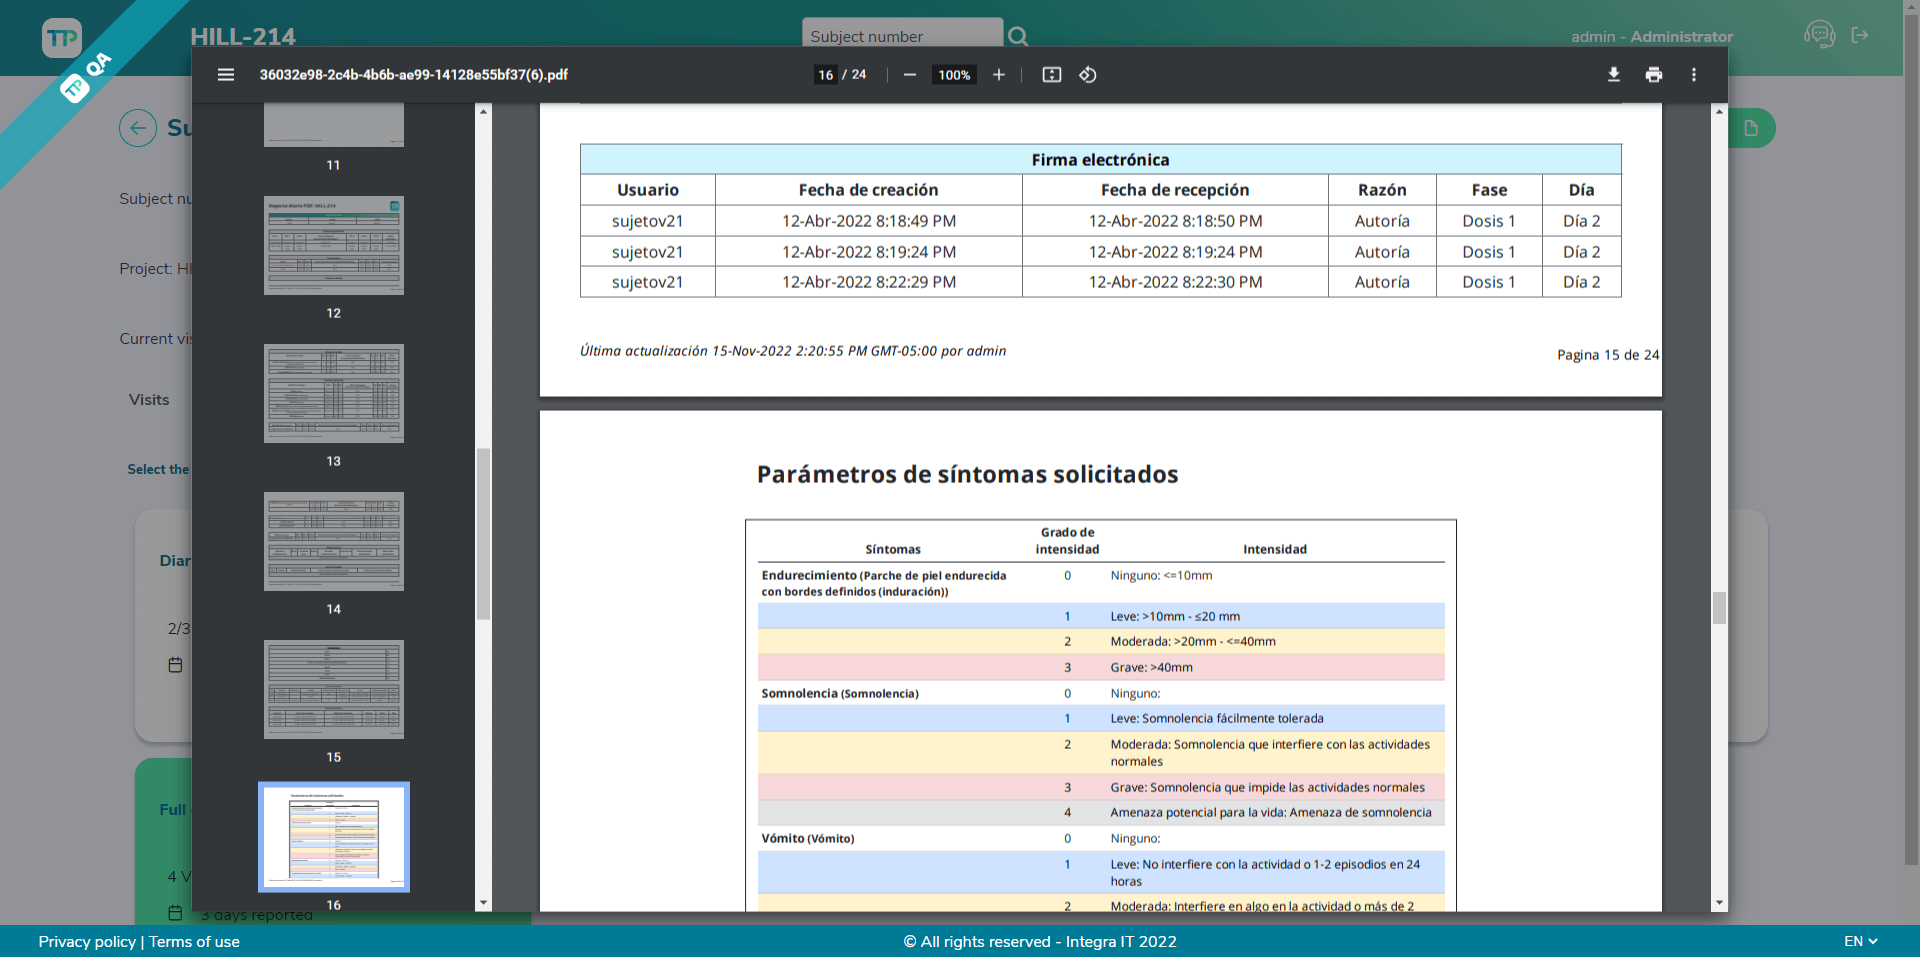Open the Privacy policy link
This screenshot has width=1920, height=957.
coord(87,941)
